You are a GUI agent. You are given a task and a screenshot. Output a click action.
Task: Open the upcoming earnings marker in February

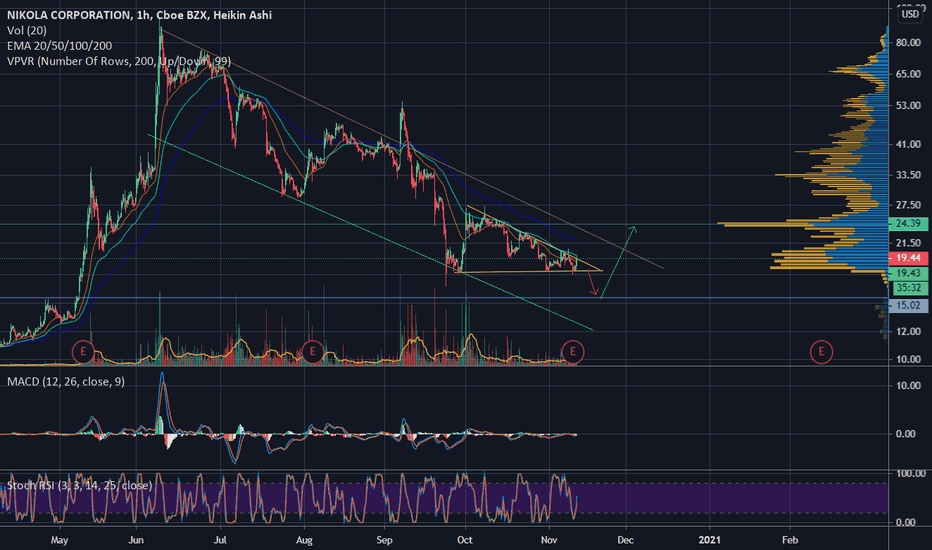click(821, 351)
